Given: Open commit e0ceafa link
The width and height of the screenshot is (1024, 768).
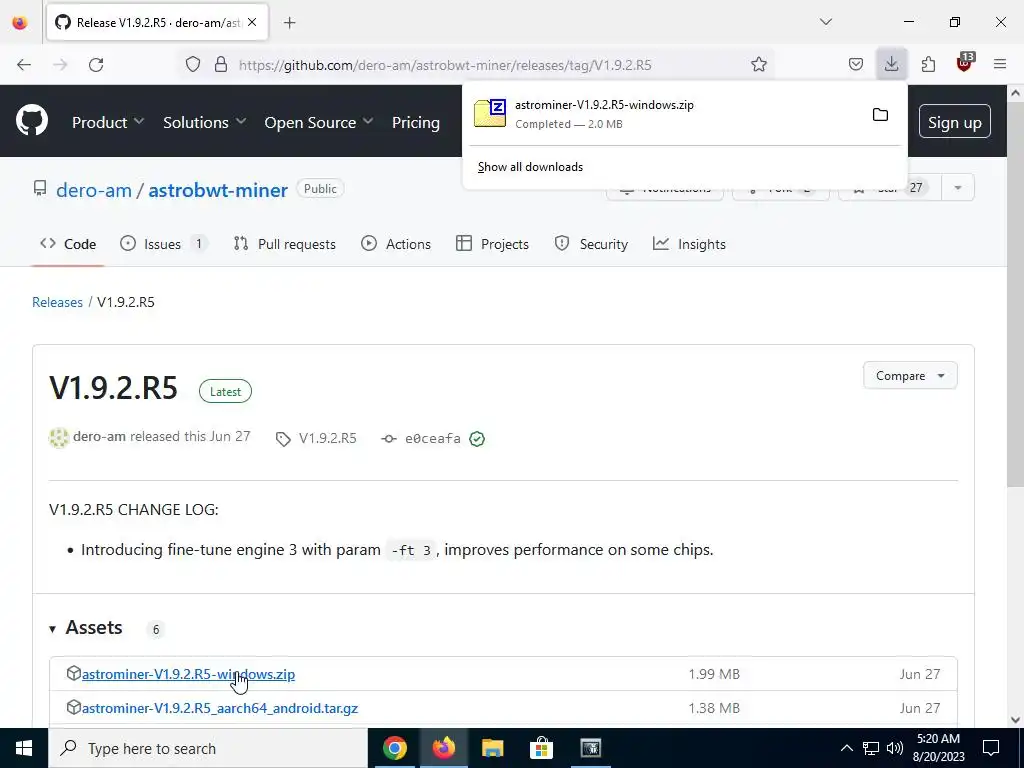Looking at the screenshot, I should (x=433, y=439).
